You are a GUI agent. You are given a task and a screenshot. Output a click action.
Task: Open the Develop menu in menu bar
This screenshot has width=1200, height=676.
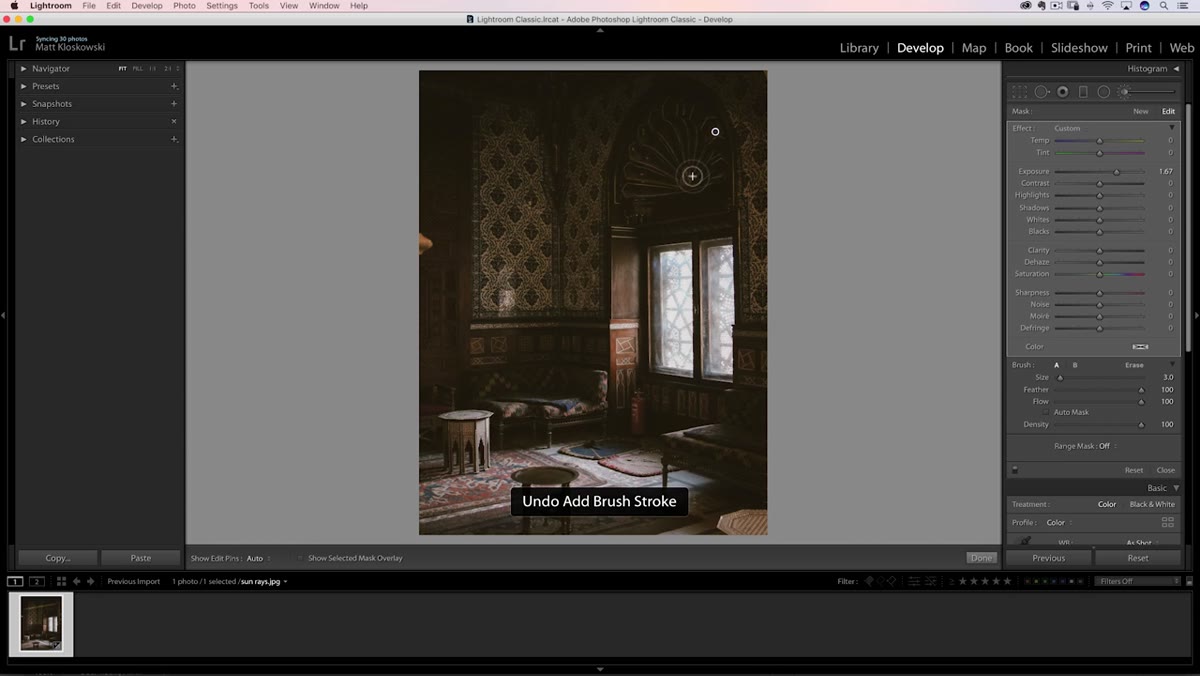(147, 6)
